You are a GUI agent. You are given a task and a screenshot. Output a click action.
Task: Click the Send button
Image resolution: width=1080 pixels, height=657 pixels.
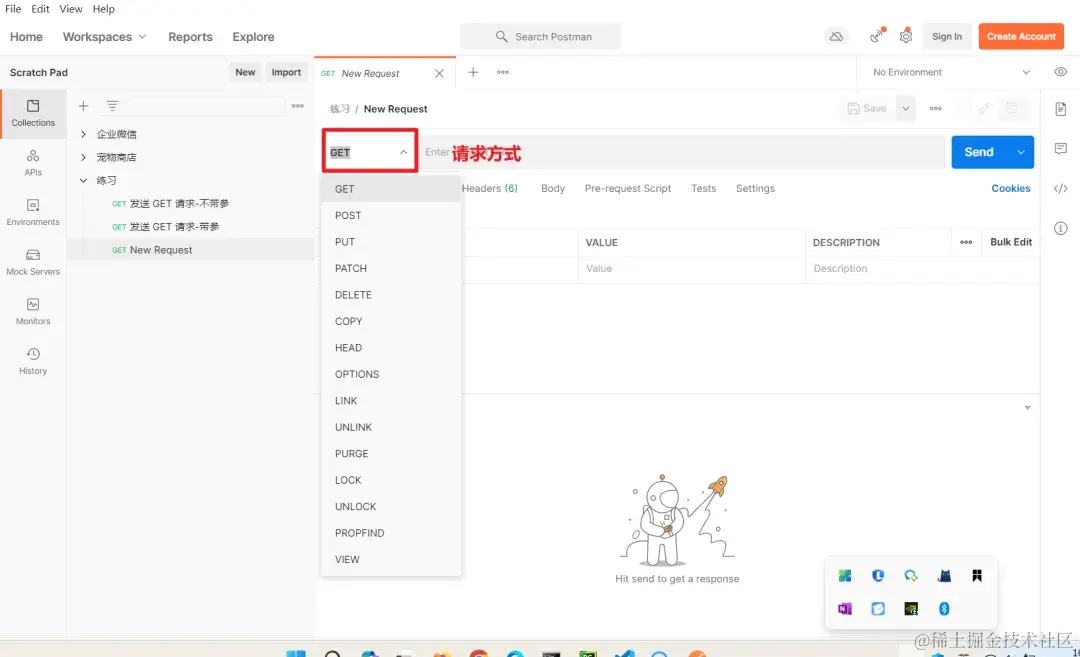coord(979,151)
